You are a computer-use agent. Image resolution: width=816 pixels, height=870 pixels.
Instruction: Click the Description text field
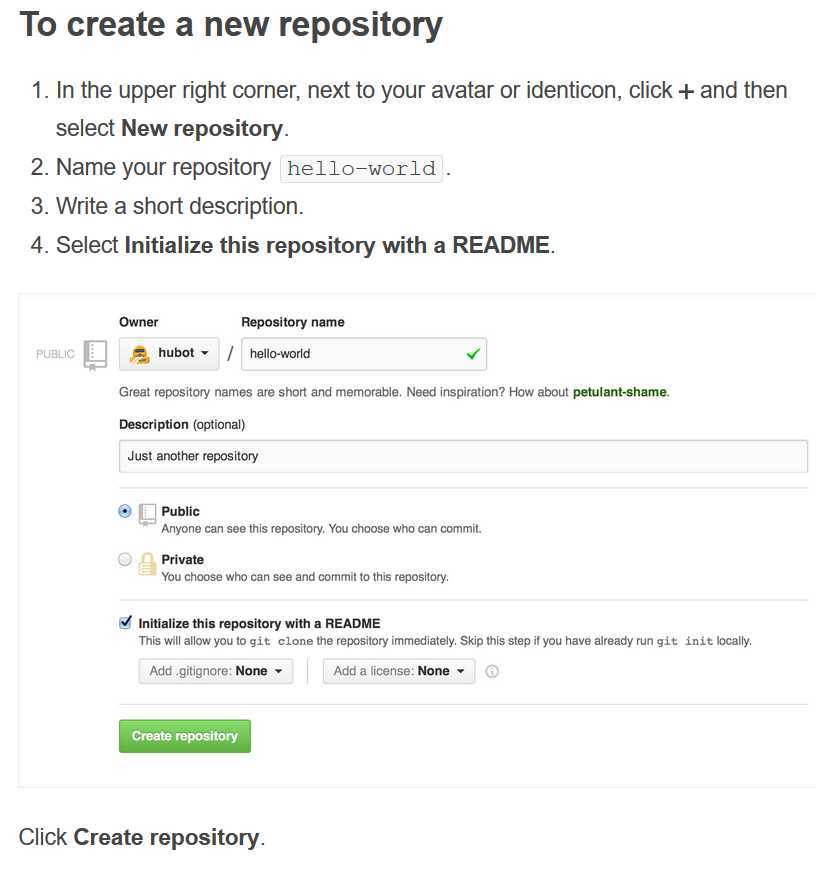[x=463, y=456]
